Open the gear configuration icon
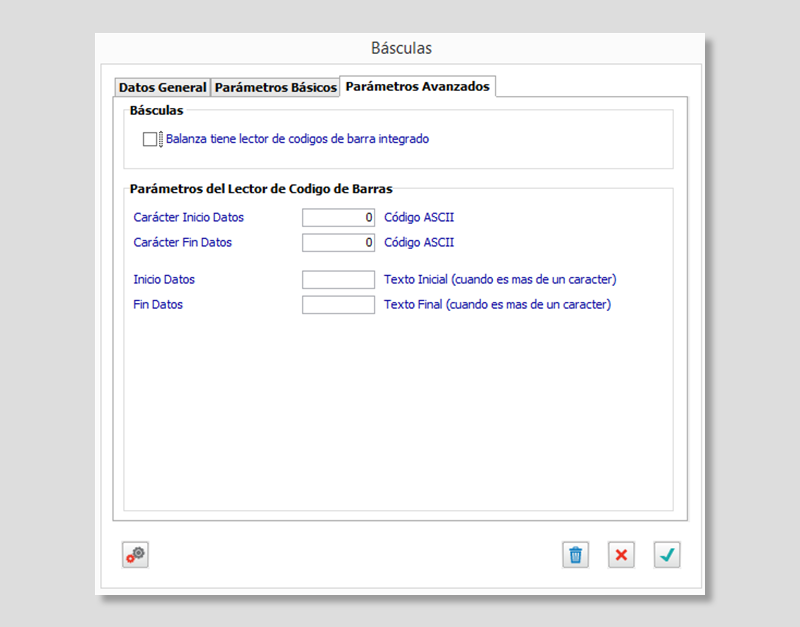The image size is (800, 627). point(135,555)
